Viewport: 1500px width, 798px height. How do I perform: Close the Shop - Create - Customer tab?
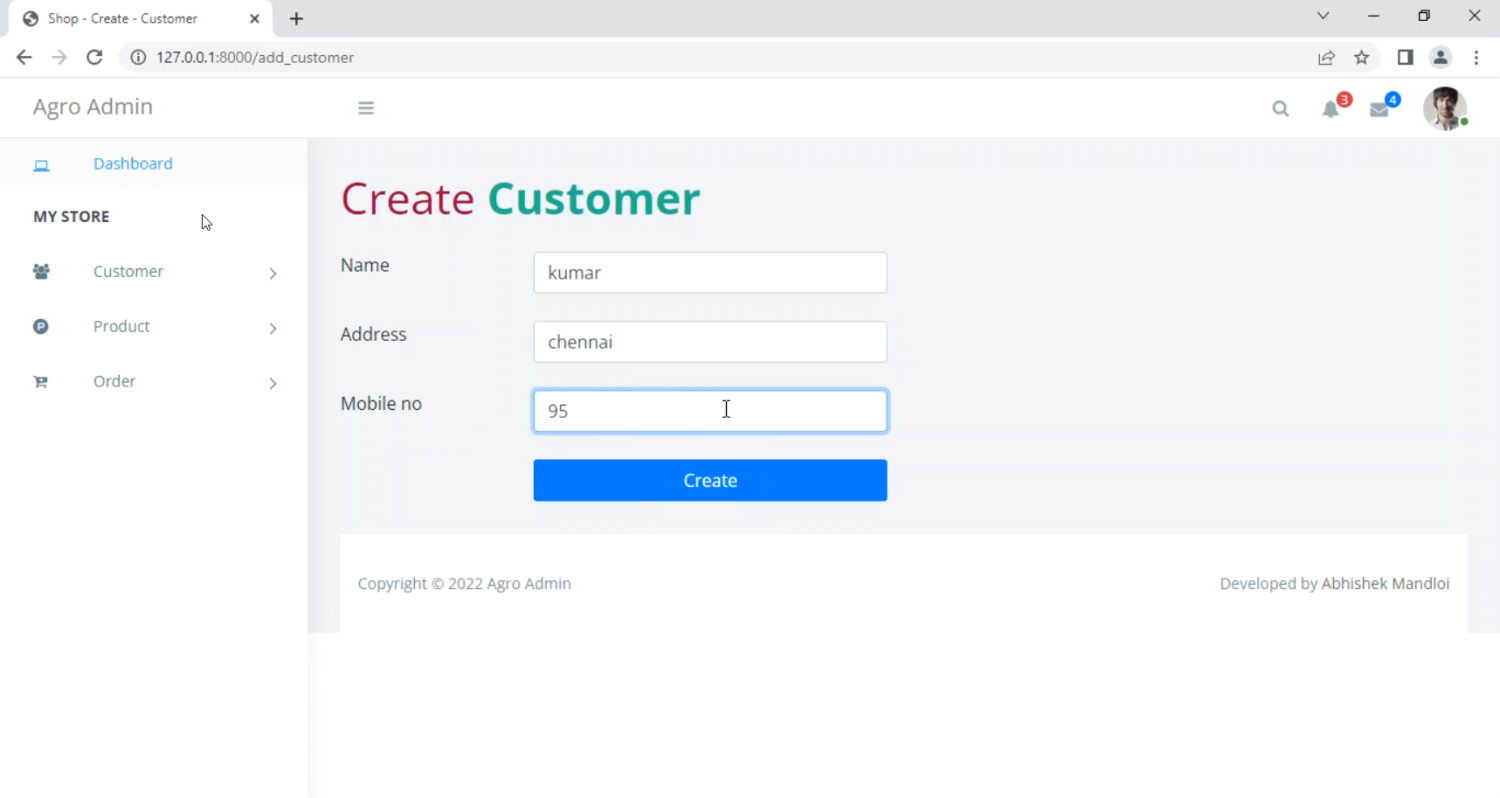click(254, 18)
